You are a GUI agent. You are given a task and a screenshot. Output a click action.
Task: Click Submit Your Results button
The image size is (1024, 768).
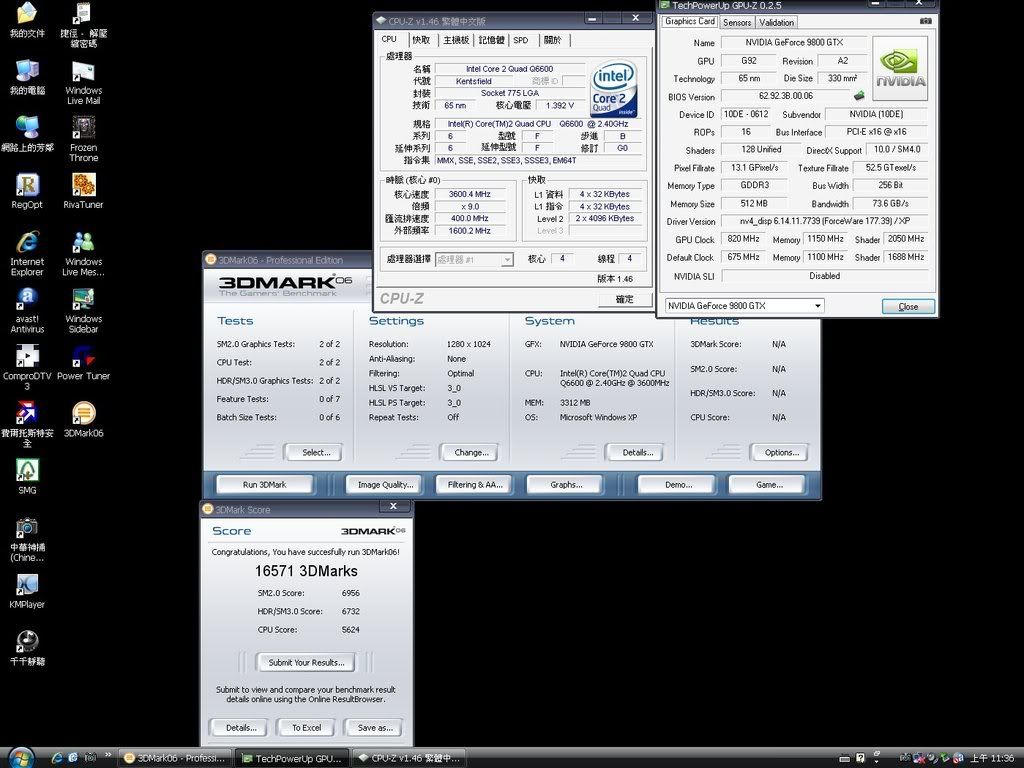pos(306,662)
